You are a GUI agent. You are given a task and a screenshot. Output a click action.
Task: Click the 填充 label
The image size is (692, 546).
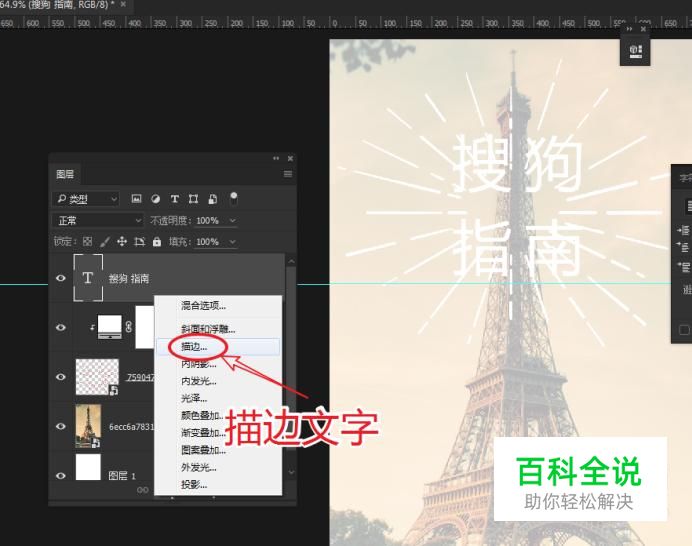[180, 241]
